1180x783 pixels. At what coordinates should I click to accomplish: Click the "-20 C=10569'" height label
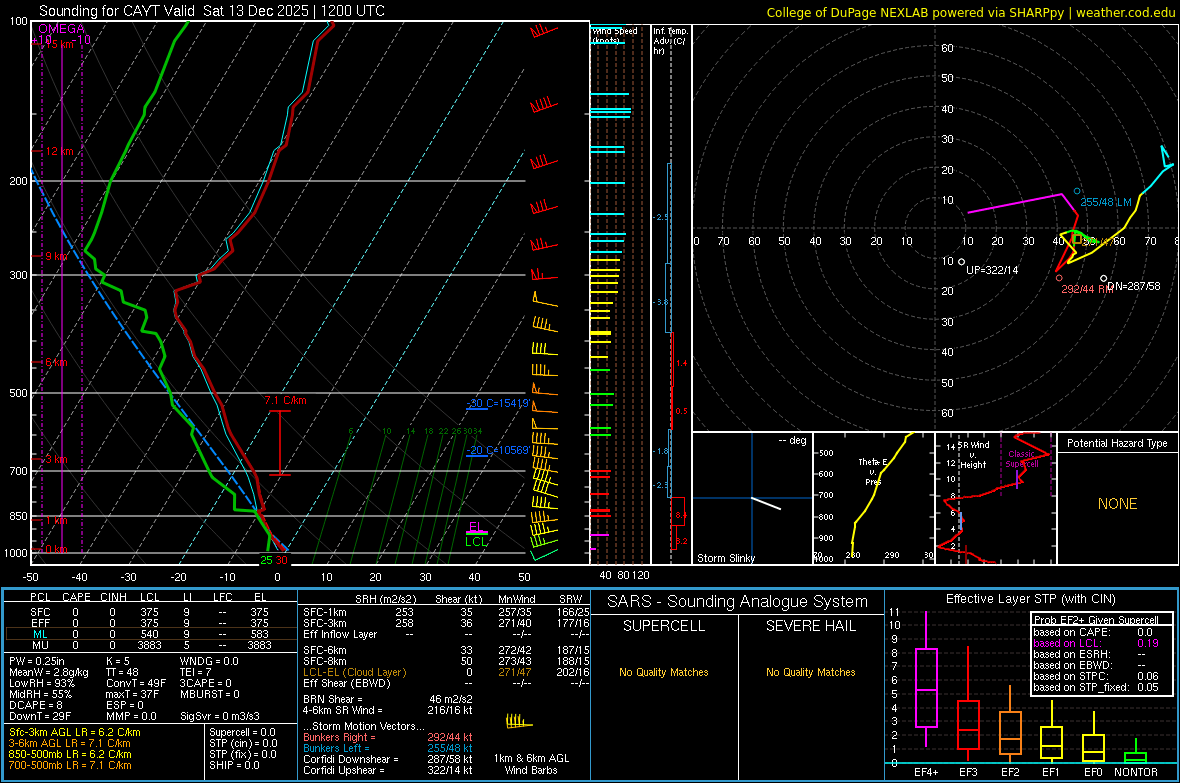498,450
